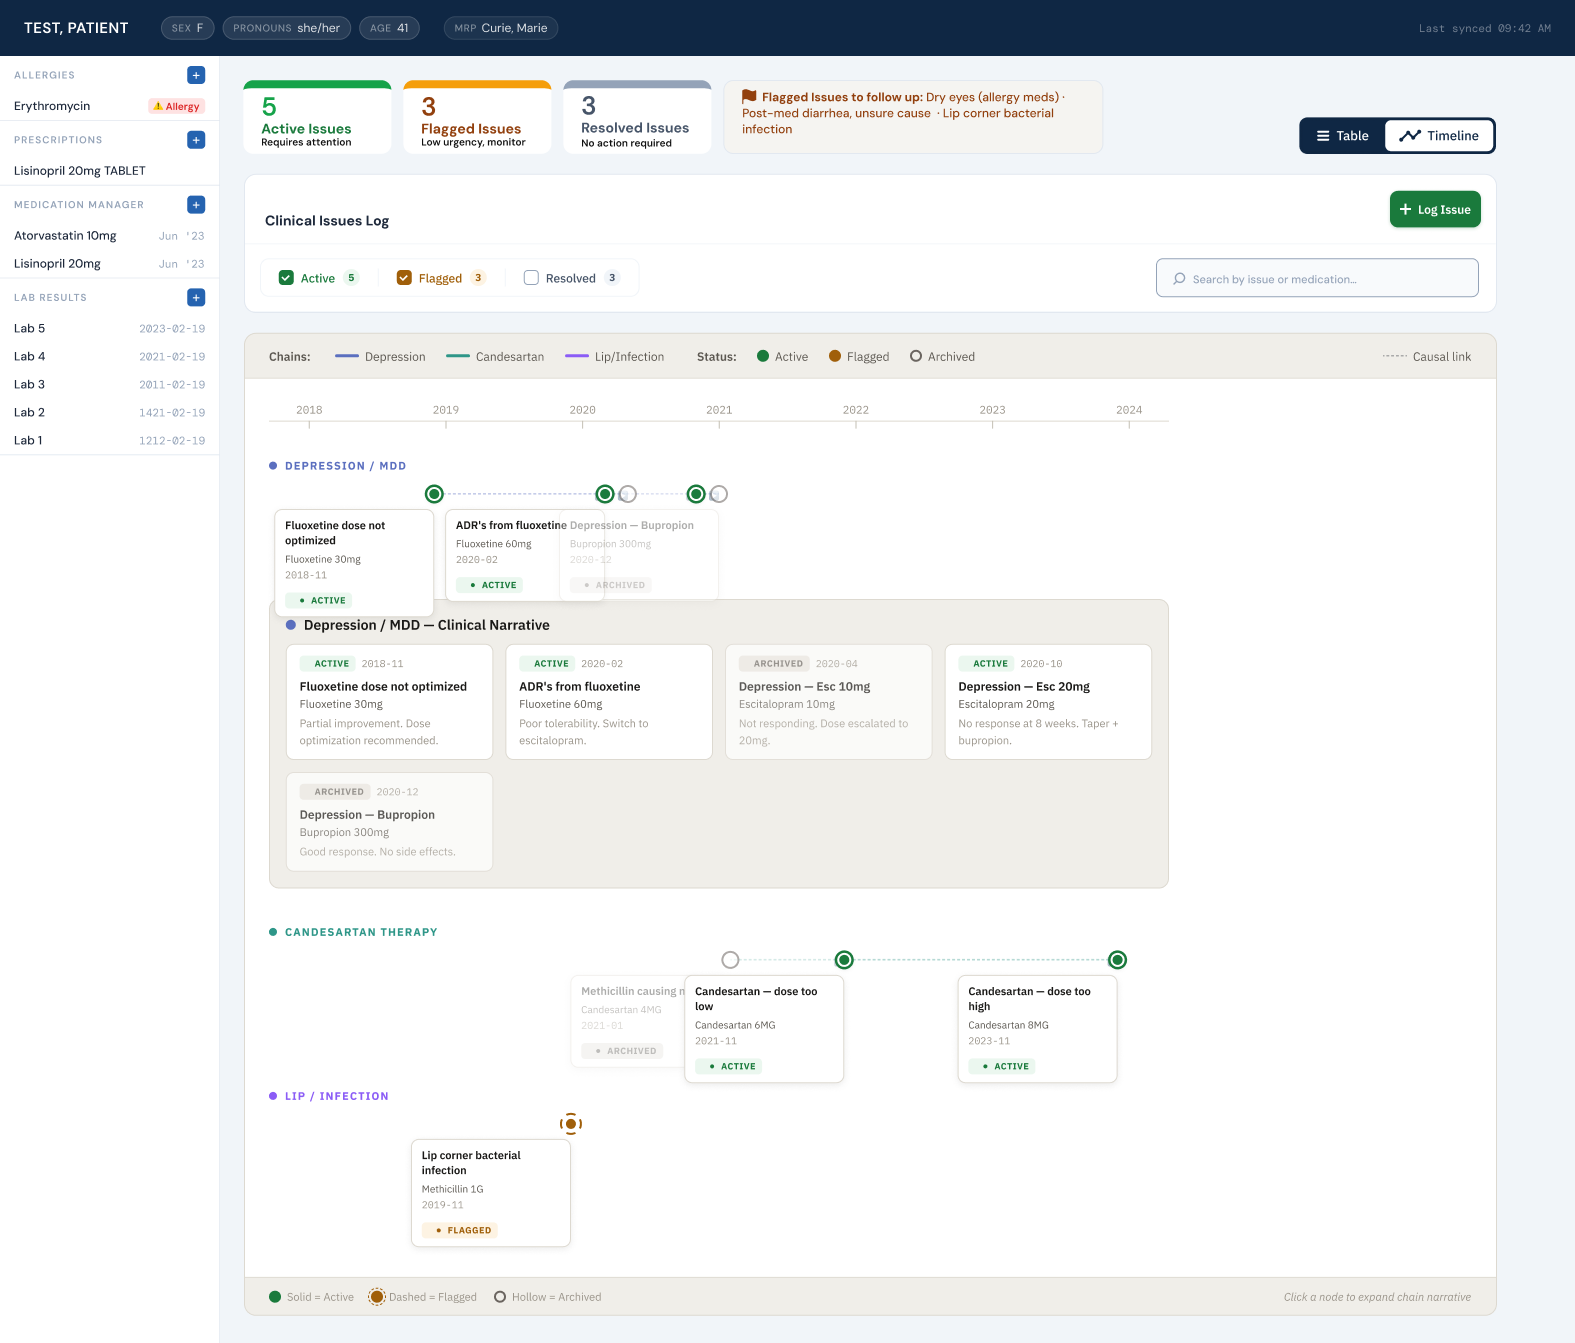Uncheck the Flagged filter checkbox
The image size is (1575, 1343).
pyautogui.click(x=404, y=278)
